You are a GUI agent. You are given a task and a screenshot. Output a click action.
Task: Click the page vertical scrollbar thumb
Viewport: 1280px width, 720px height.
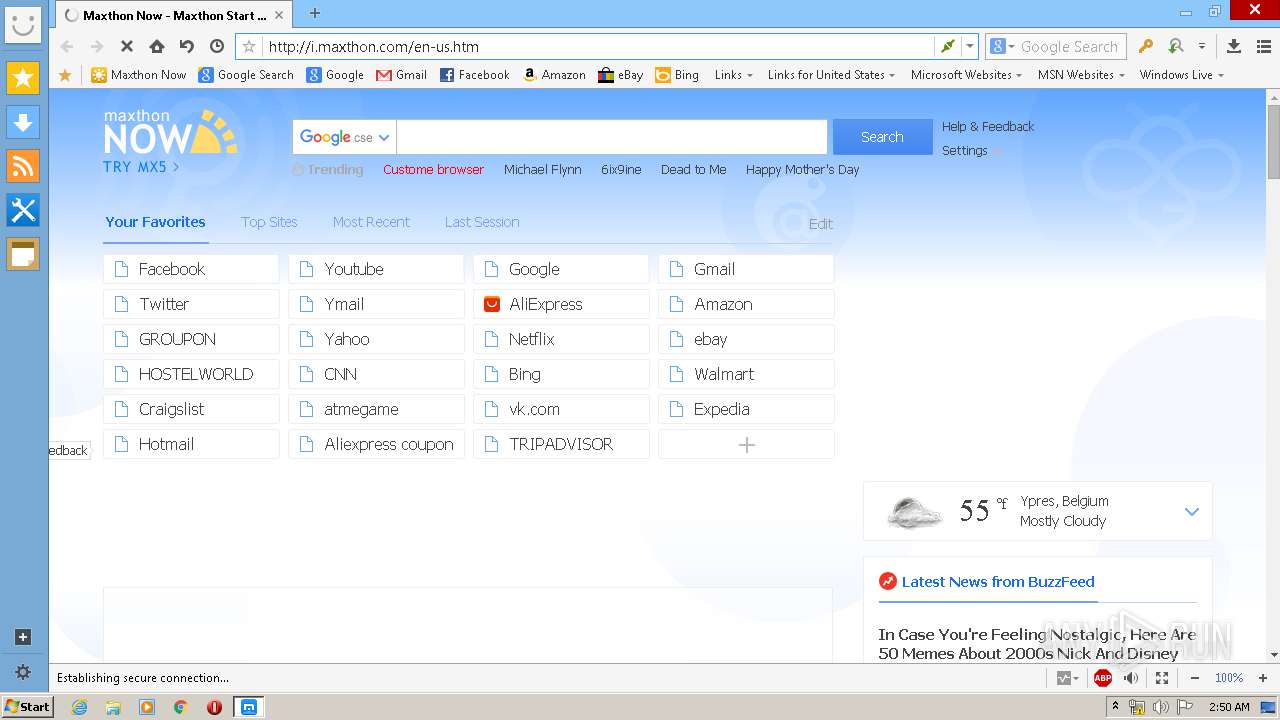pyautogui.click(x=1273, y=140)
